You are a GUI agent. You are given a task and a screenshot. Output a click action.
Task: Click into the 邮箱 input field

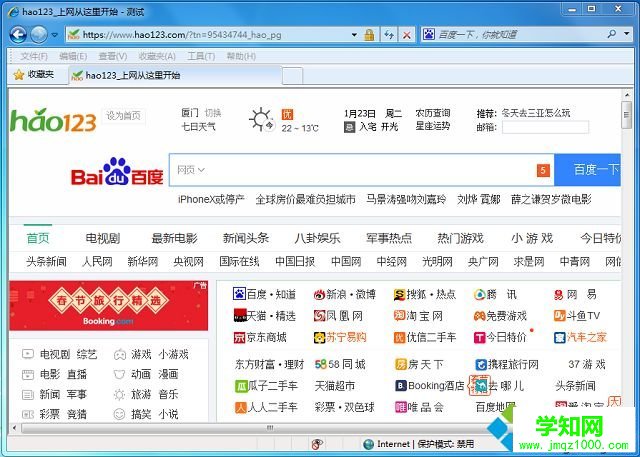[545, 127]
